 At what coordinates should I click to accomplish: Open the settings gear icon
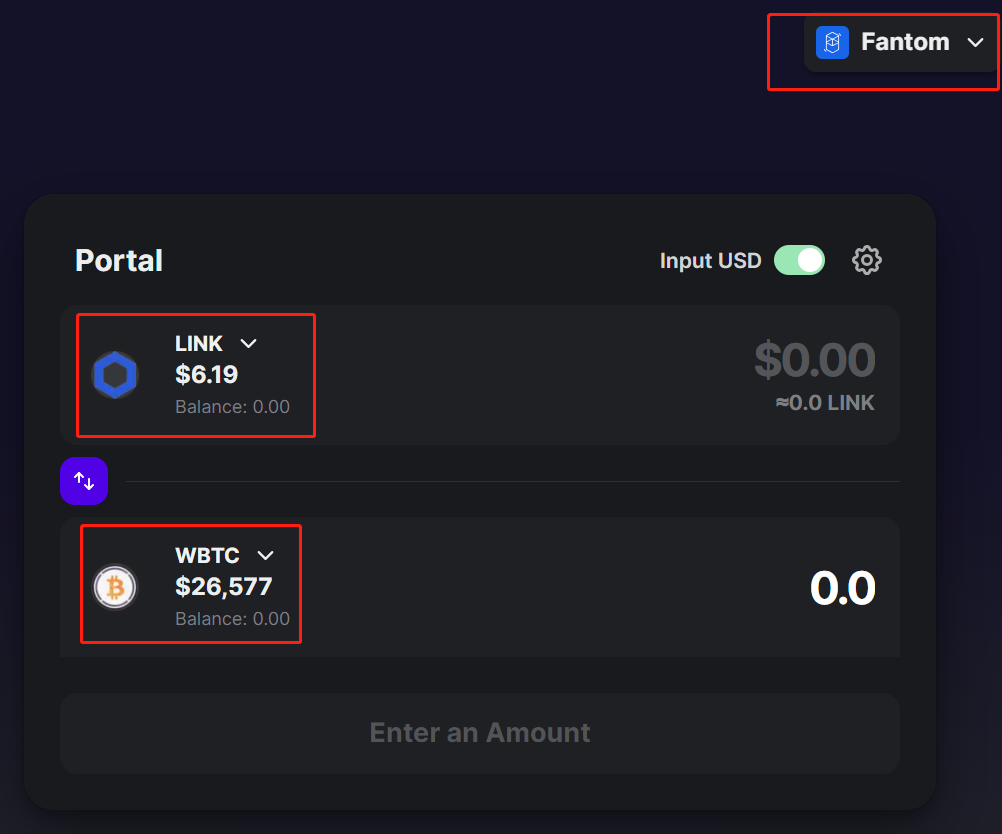click(867, 260)
